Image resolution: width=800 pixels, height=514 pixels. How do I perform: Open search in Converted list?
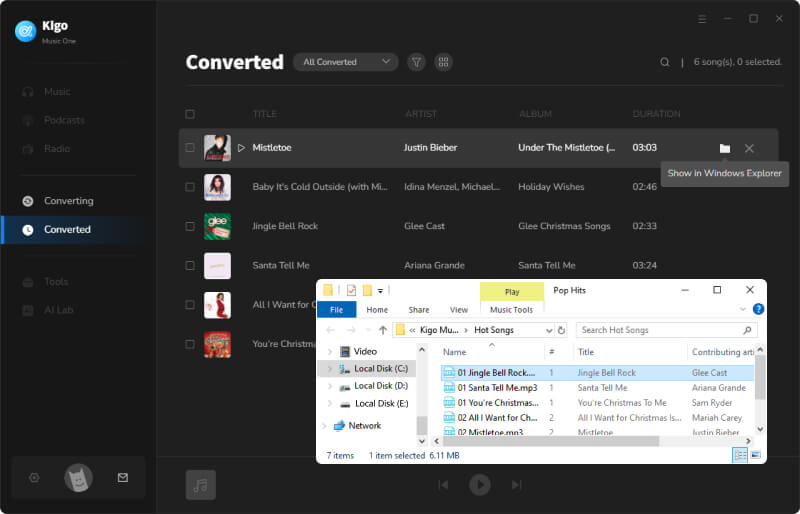click(x=665, y=62)
